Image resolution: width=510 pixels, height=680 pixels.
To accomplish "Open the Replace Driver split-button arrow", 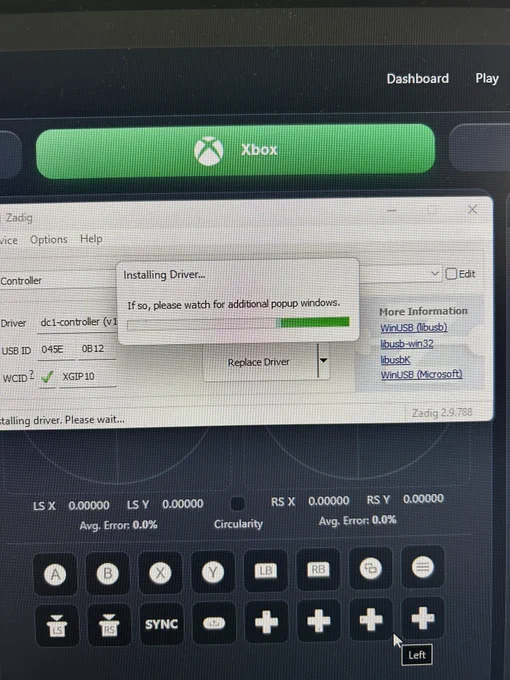I will pyautogui.click(x=324, y=360).
